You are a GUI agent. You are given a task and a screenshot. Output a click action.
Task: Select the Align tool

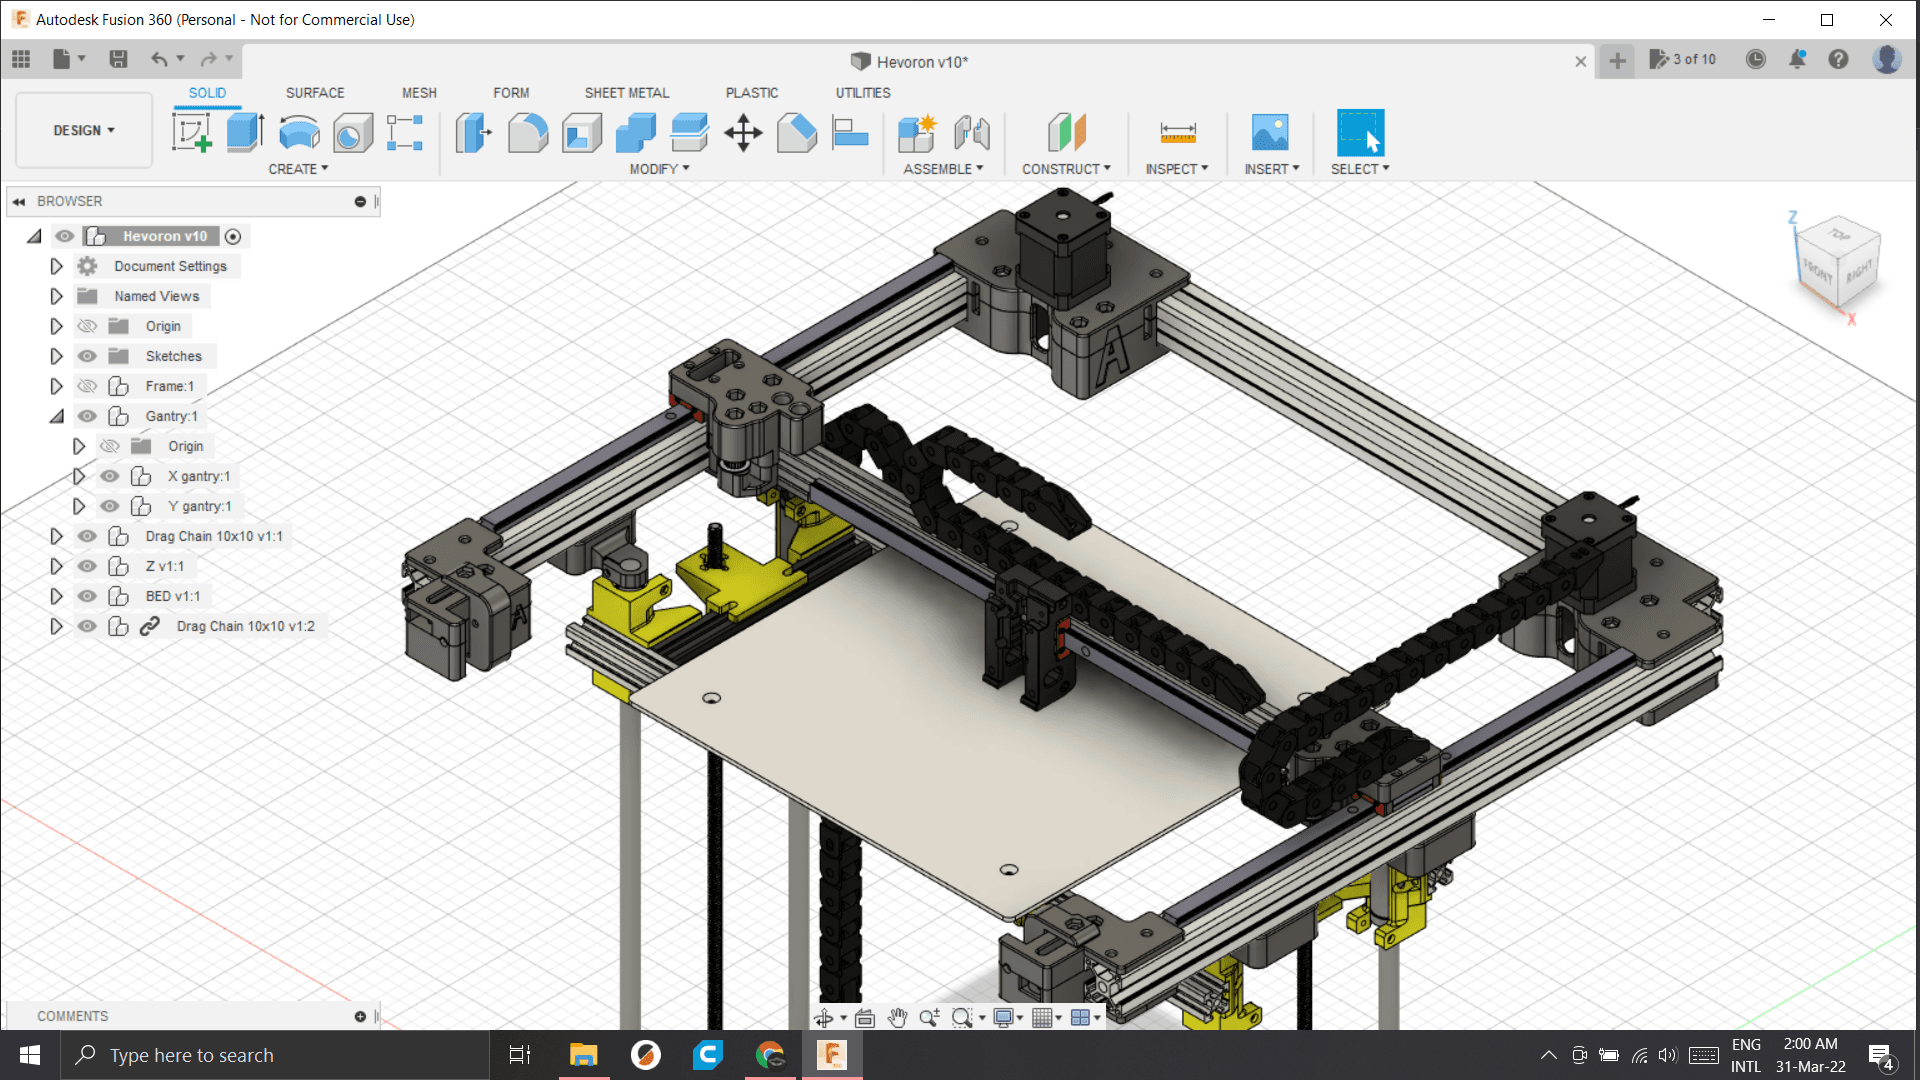click(851, 132)
